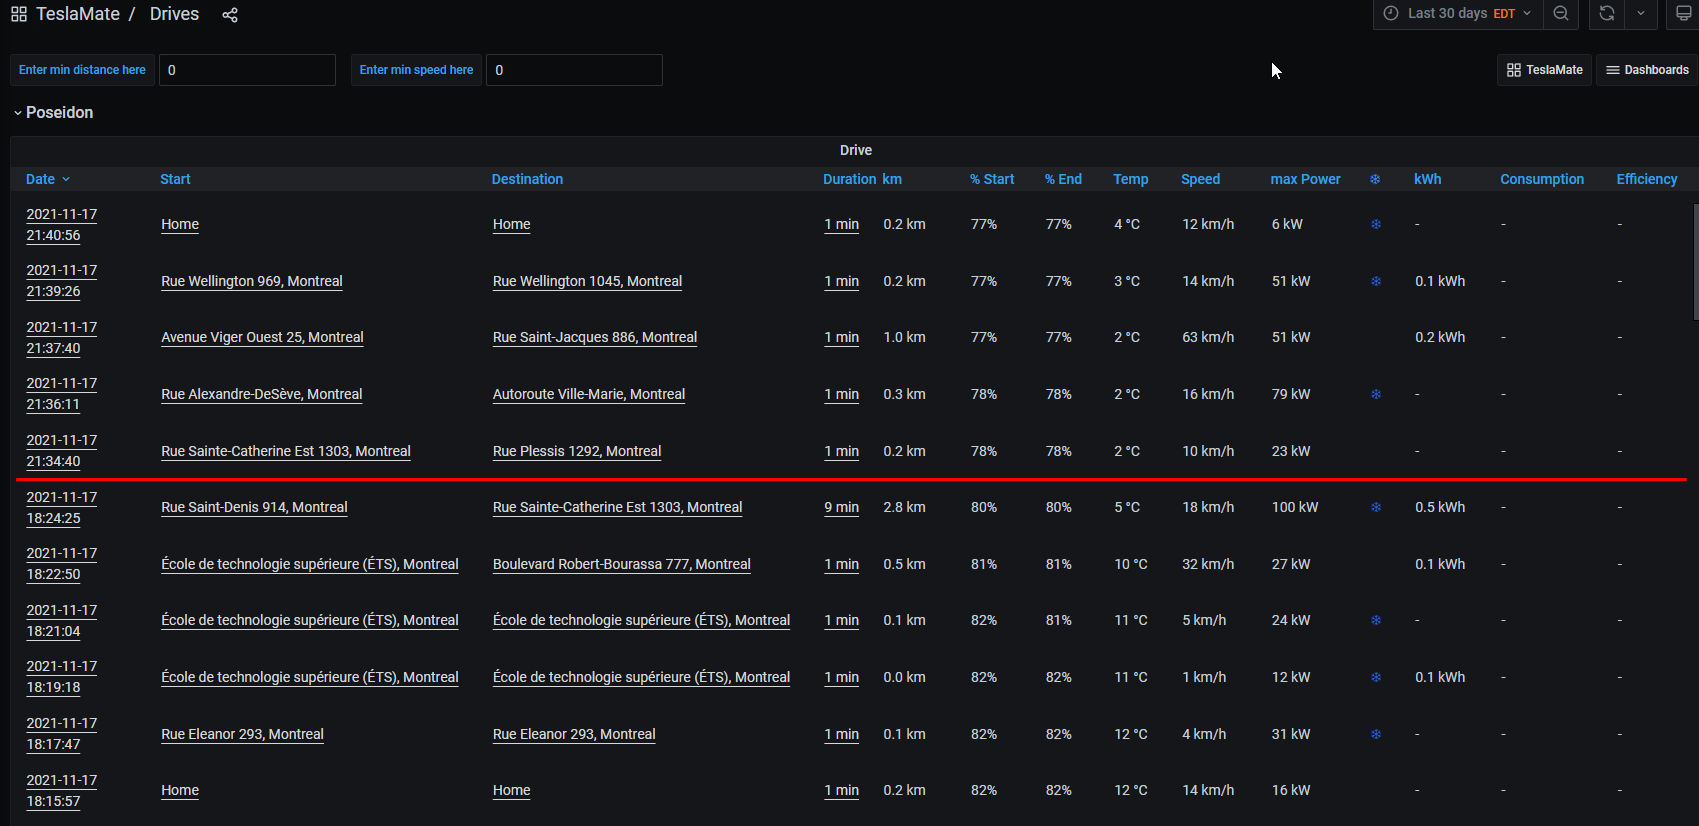The image size is (1699, 826).
Task: Click the vertical table scrollbar
Action: click(1695, 262)
